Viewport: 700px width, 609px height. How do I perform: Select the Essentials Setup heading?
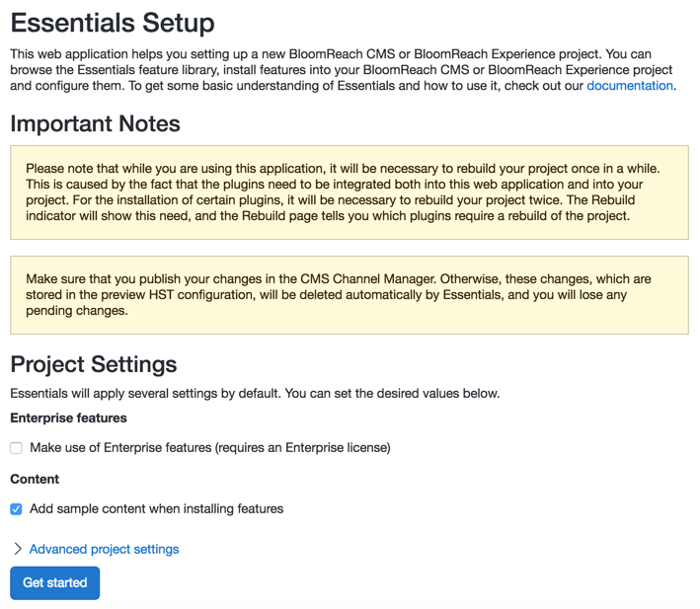click(112, 22)
